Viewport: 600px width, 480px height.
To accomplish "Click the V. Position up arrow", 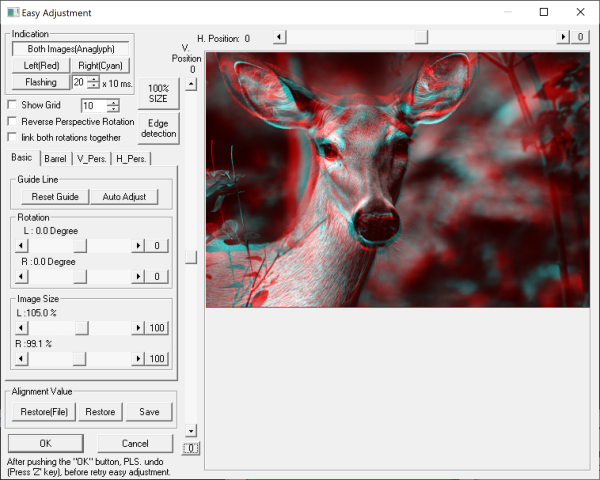I will tap(191, 84).
